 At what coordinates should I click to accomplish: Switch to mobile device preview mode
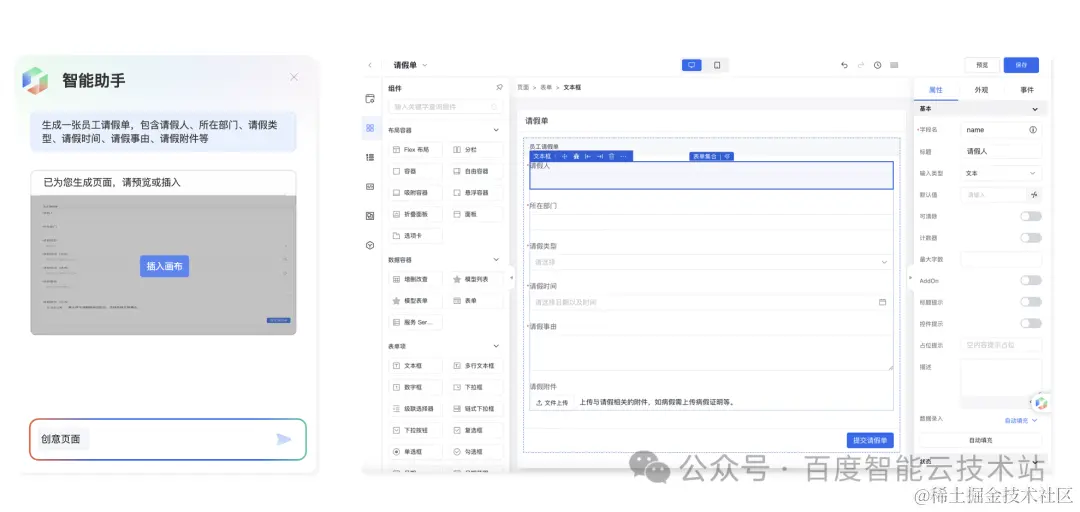pyautogui.click(x=717, y=65)
